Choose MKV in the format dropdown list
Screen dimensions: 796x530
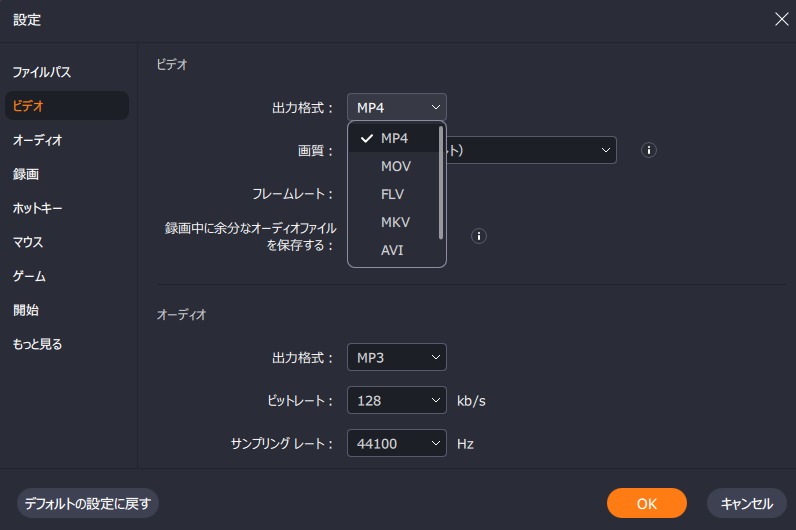tap(394, 222)
